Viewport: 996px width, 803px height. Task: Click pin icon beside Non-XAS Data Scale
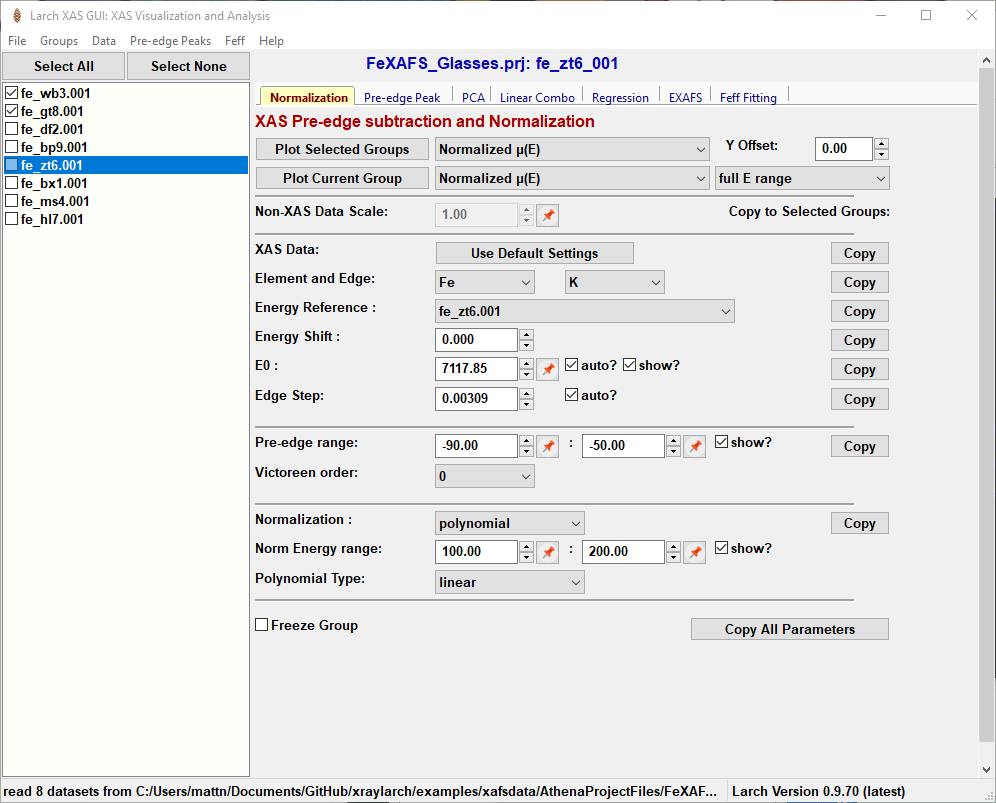(548, 215)
